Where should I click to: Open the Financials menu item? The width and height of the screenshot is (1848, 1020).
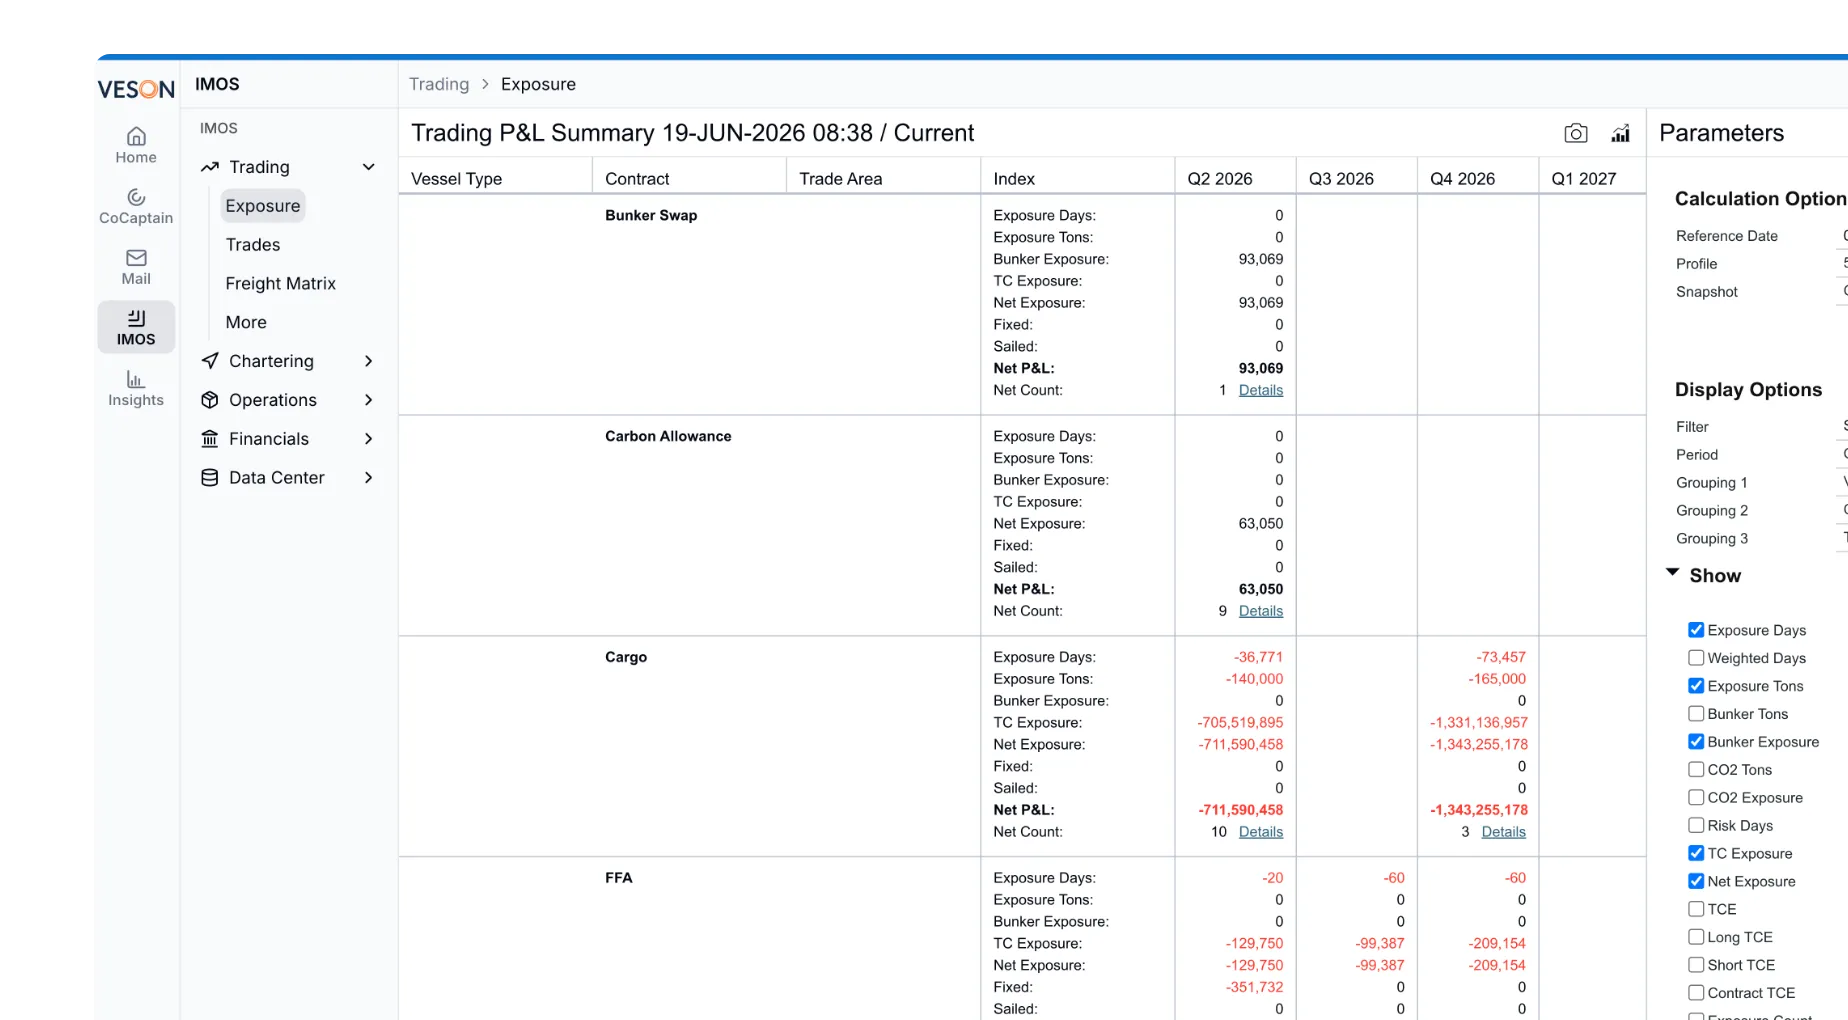(269, 439)
